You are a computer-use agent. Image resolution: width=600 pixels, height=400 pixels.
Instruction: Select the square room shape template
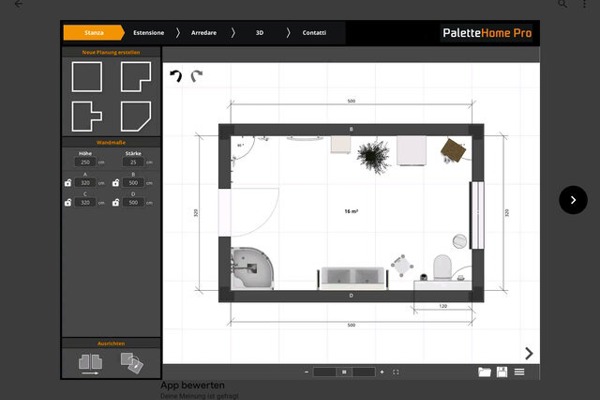pyautogui.click(x=87, y=77)
